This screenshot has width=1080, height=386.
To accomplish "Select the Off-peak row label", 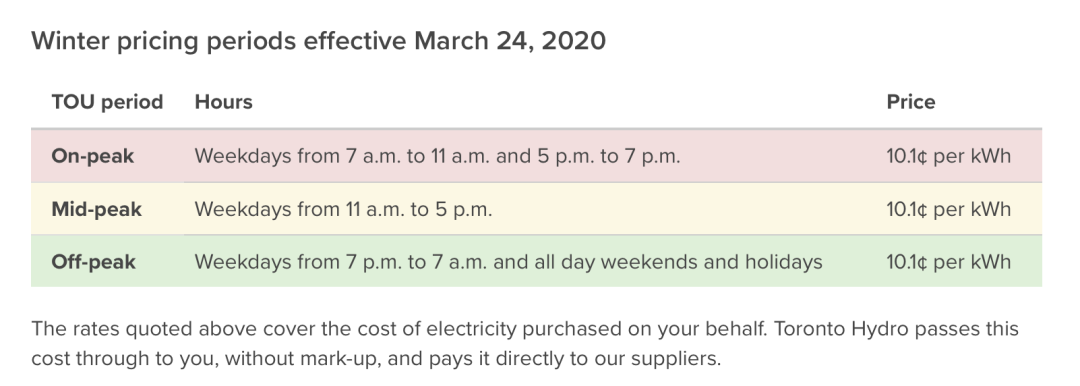I will click(x=93, y=263).
